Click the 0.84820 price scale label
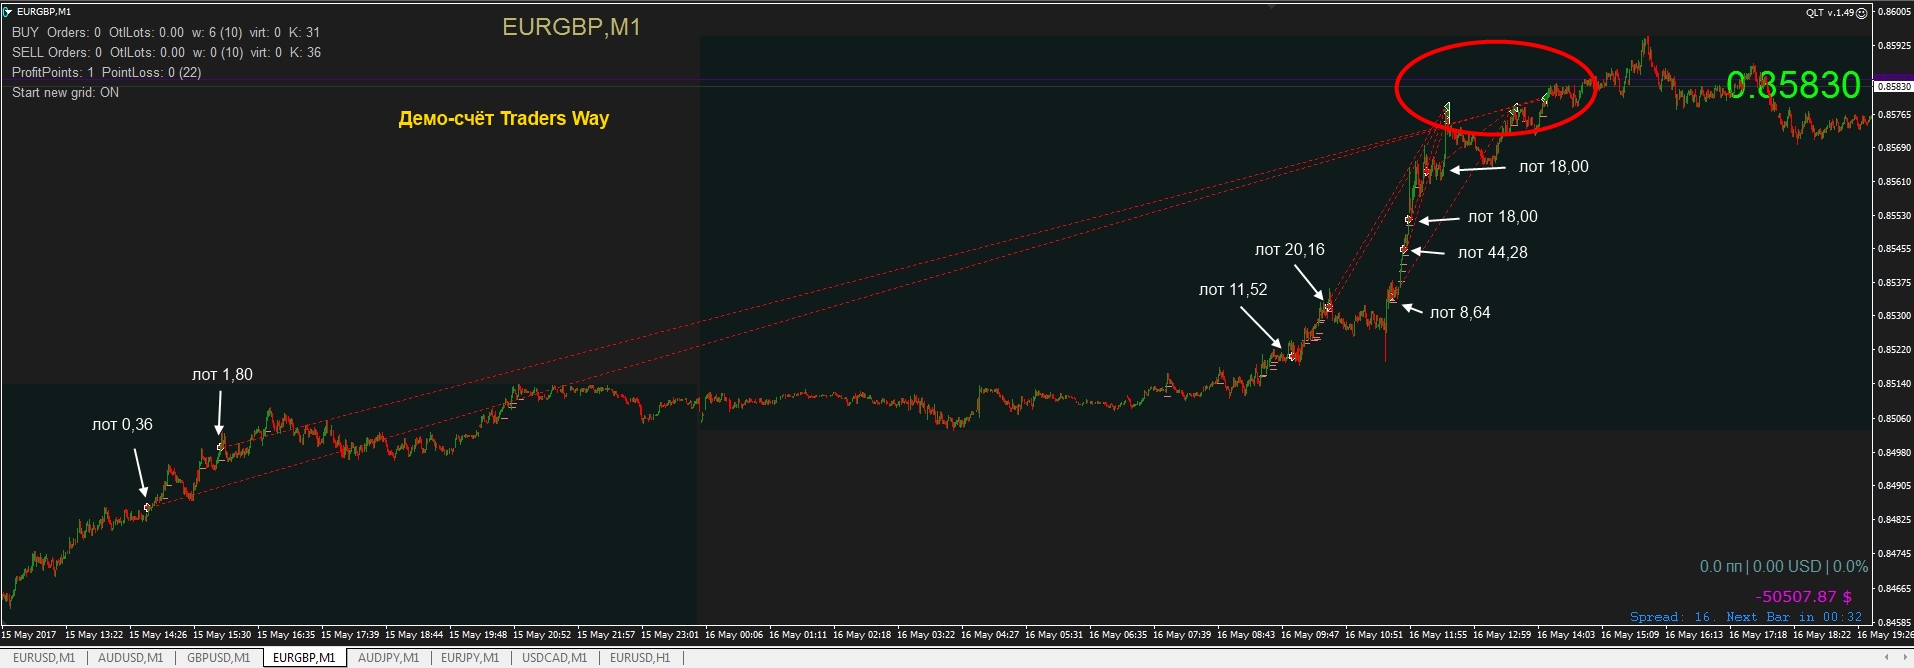1914x668 pixels. tap(1894, 520)
